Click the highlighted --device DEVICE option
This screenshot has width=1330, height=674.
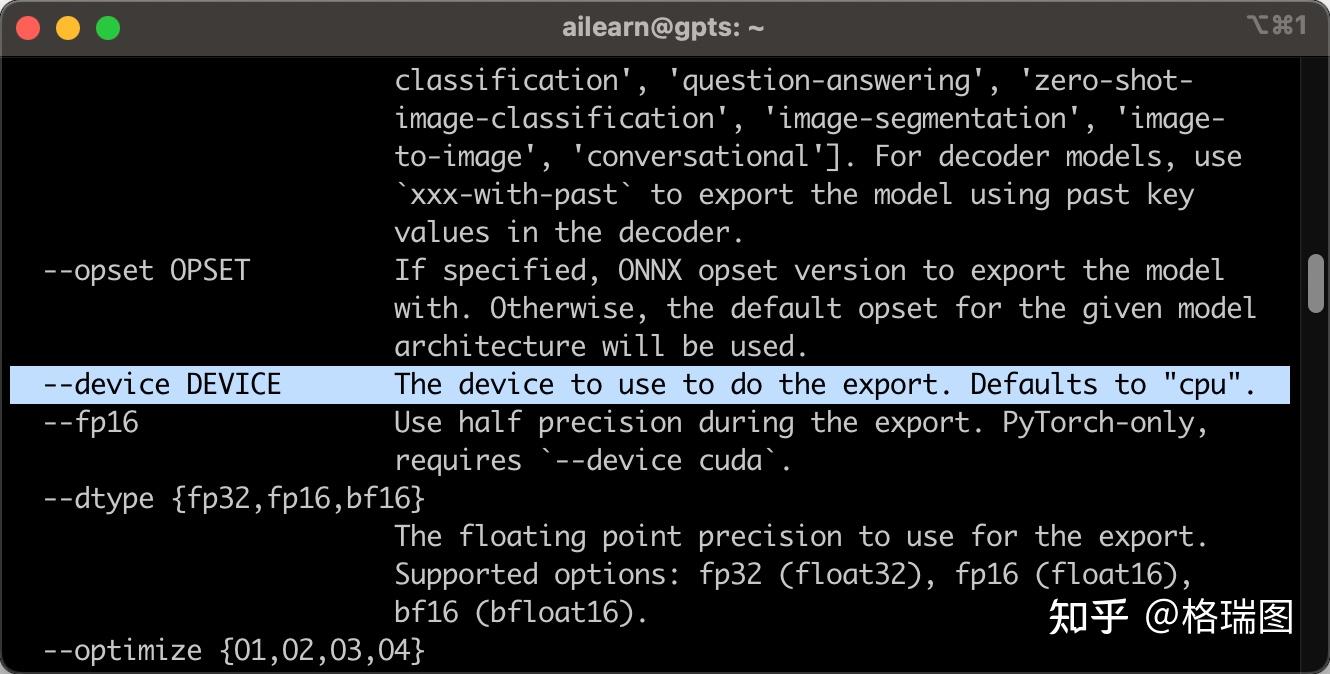click(162, 385)
